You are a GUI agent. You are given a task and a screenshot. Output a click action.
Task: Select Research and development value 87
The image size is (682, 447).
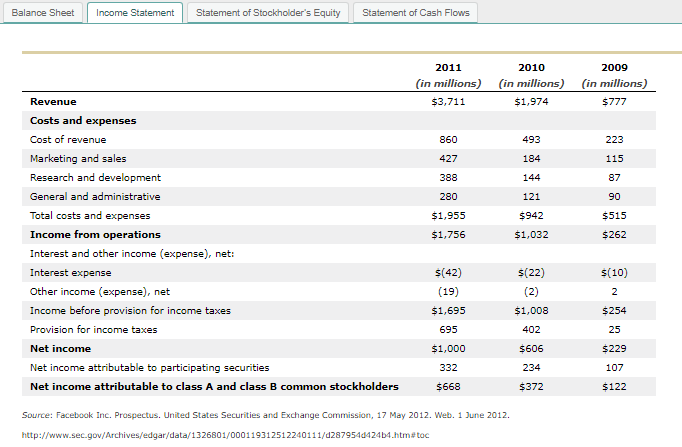tap(614, 177)
